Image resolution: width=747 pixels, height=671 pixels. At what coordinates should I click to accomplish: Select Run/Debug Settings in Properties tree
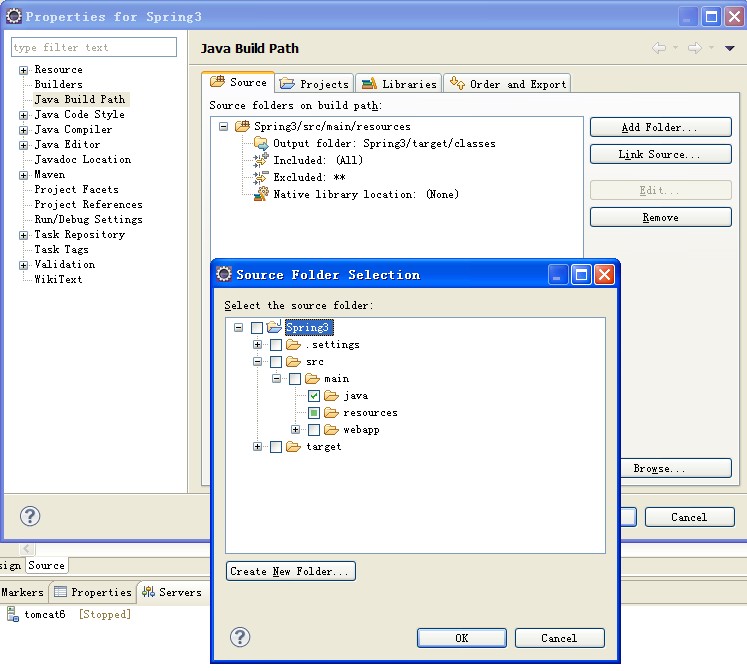(88, 219)
